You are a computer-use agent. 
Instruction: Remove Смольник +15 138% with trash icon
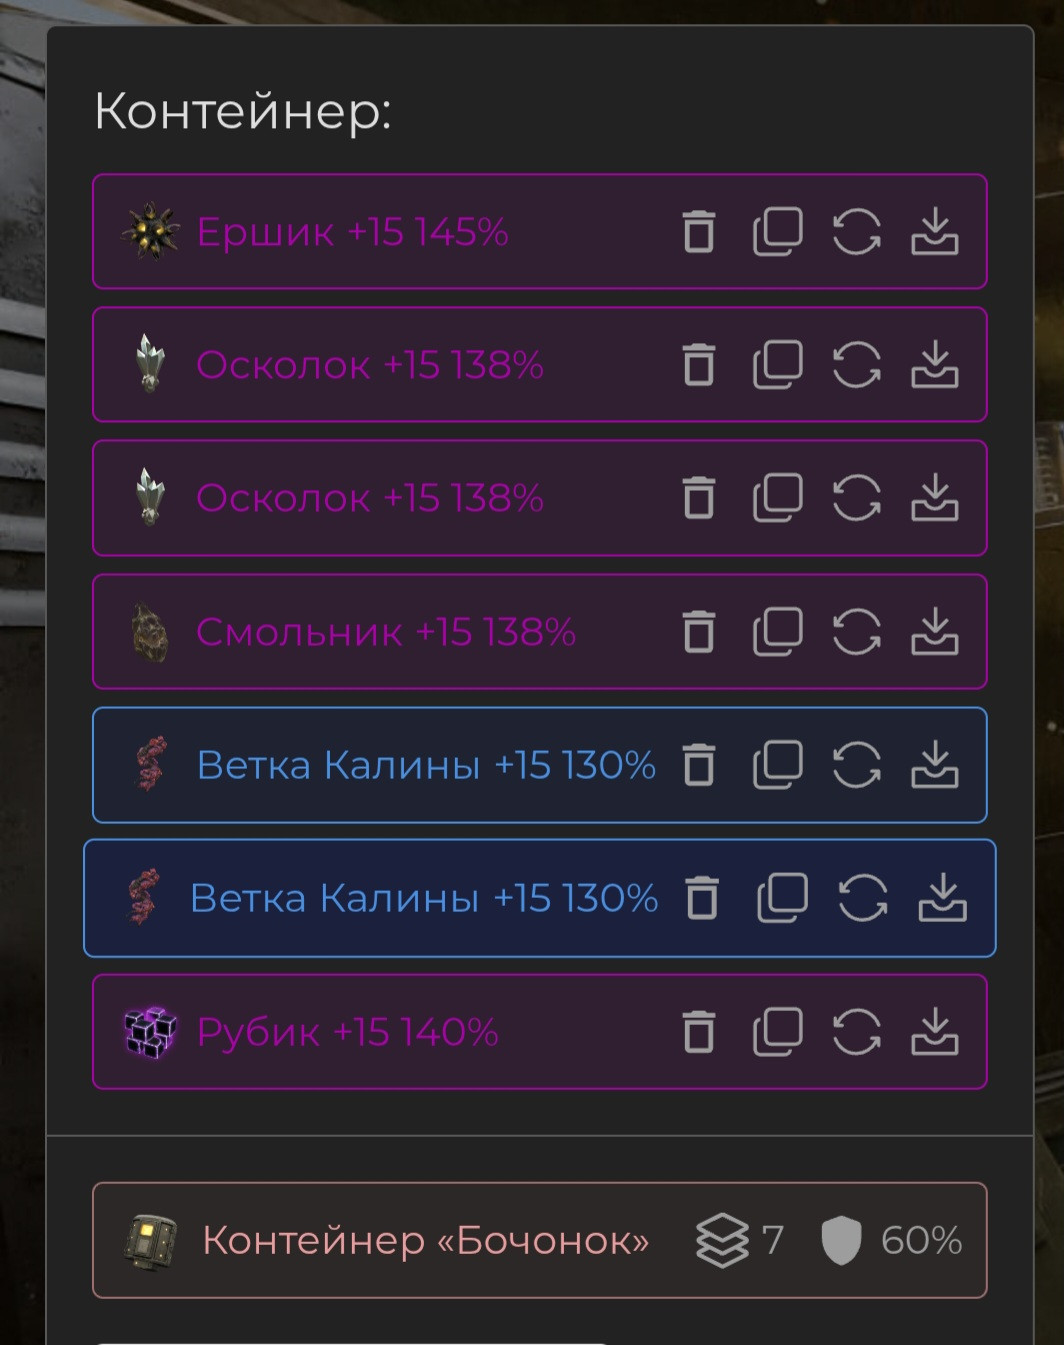pyautogui.click(x=699, y=632)
